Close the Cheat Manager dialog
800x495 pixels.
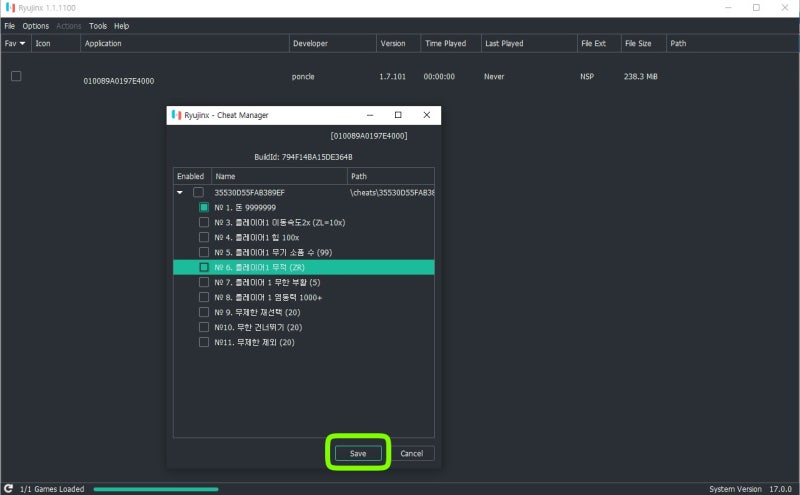pyautogui.click(x=427, y=115)
